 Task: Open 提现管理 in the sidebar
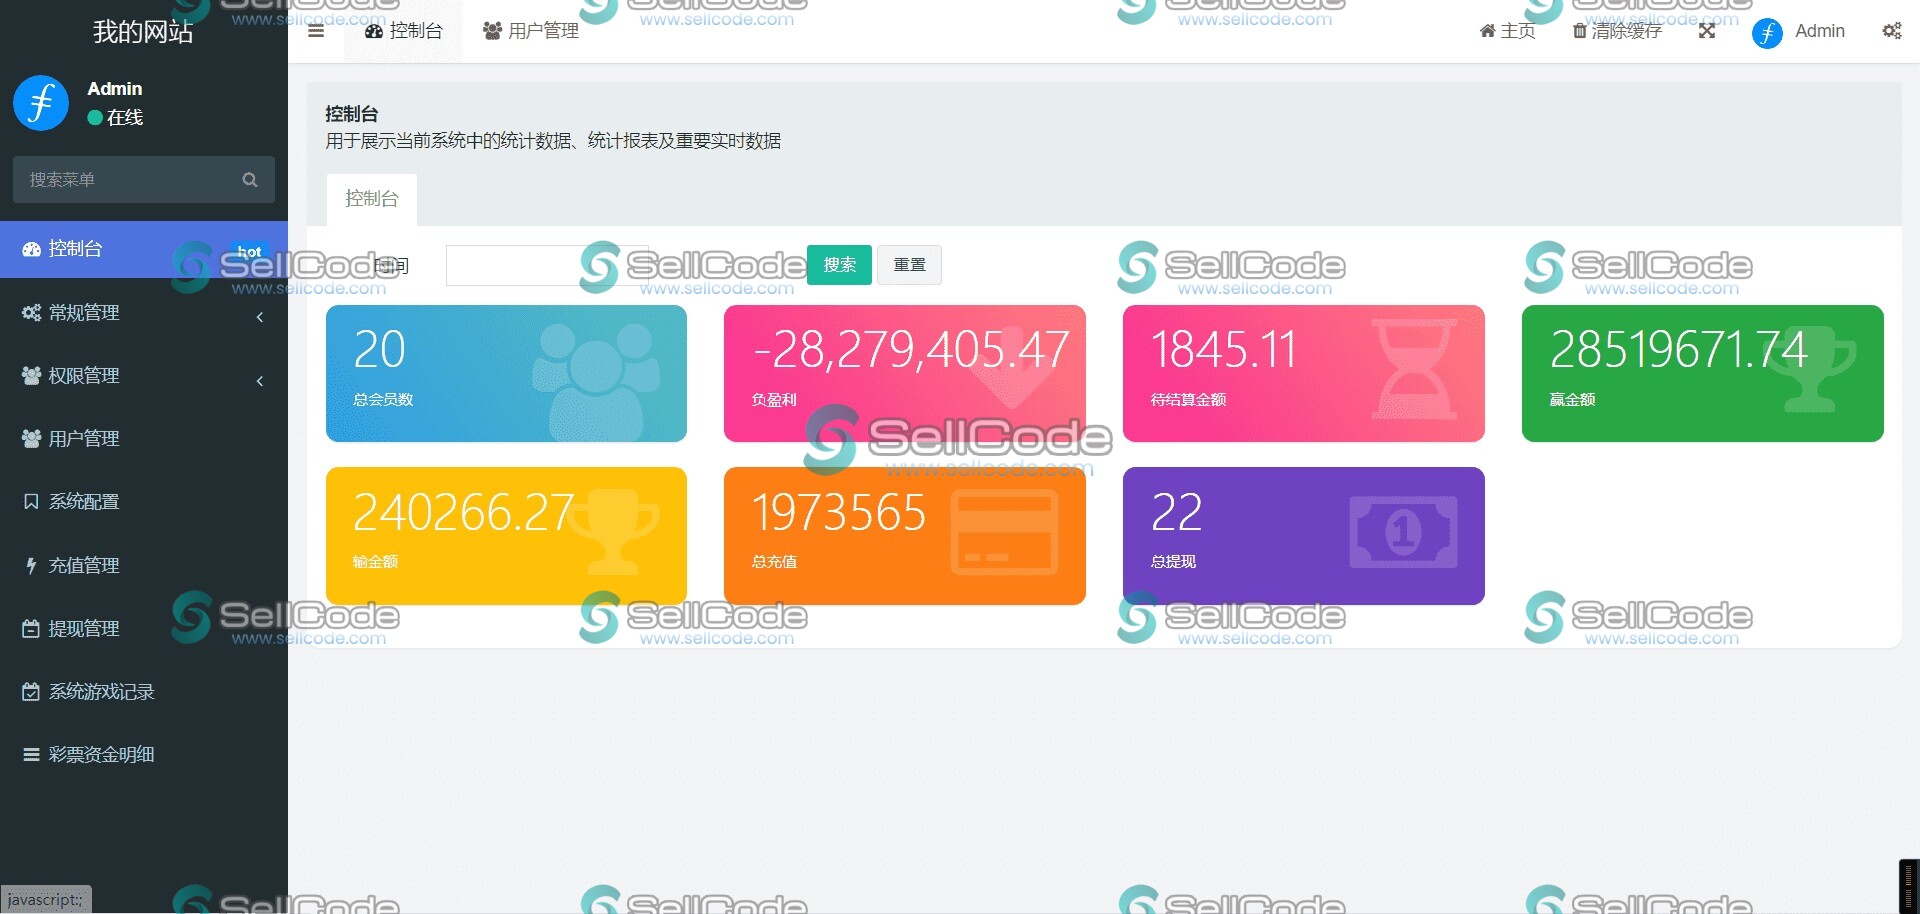pyautogui.click(x=84, y=629)
